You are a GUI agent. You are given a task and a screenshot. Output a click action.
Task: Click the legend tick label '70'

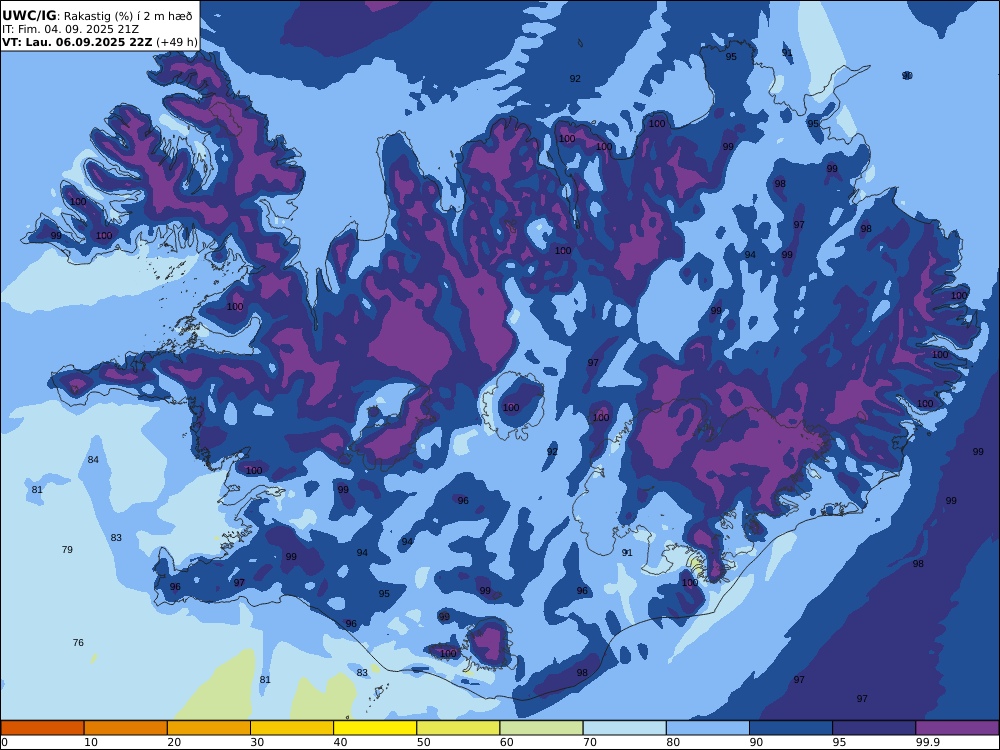pyautogui.click(x=590, y=742)
